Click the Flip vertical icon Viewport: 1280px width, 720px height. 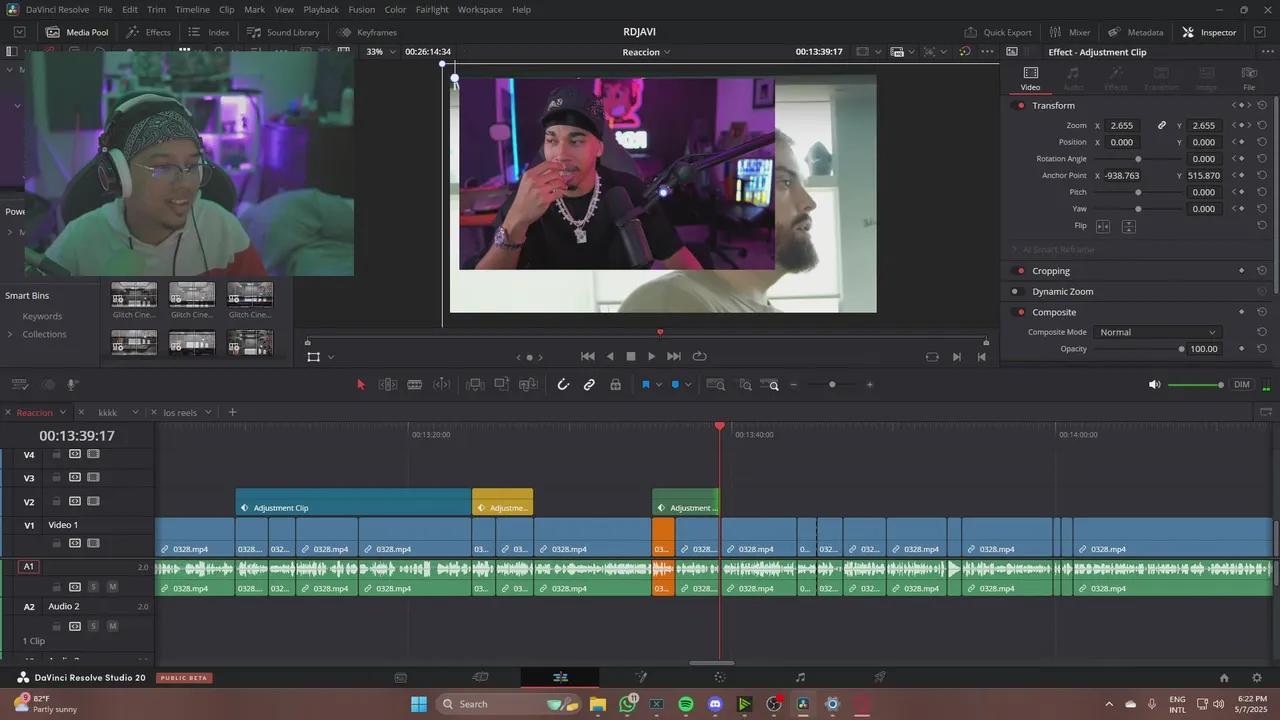click(x=1129, y=226)
